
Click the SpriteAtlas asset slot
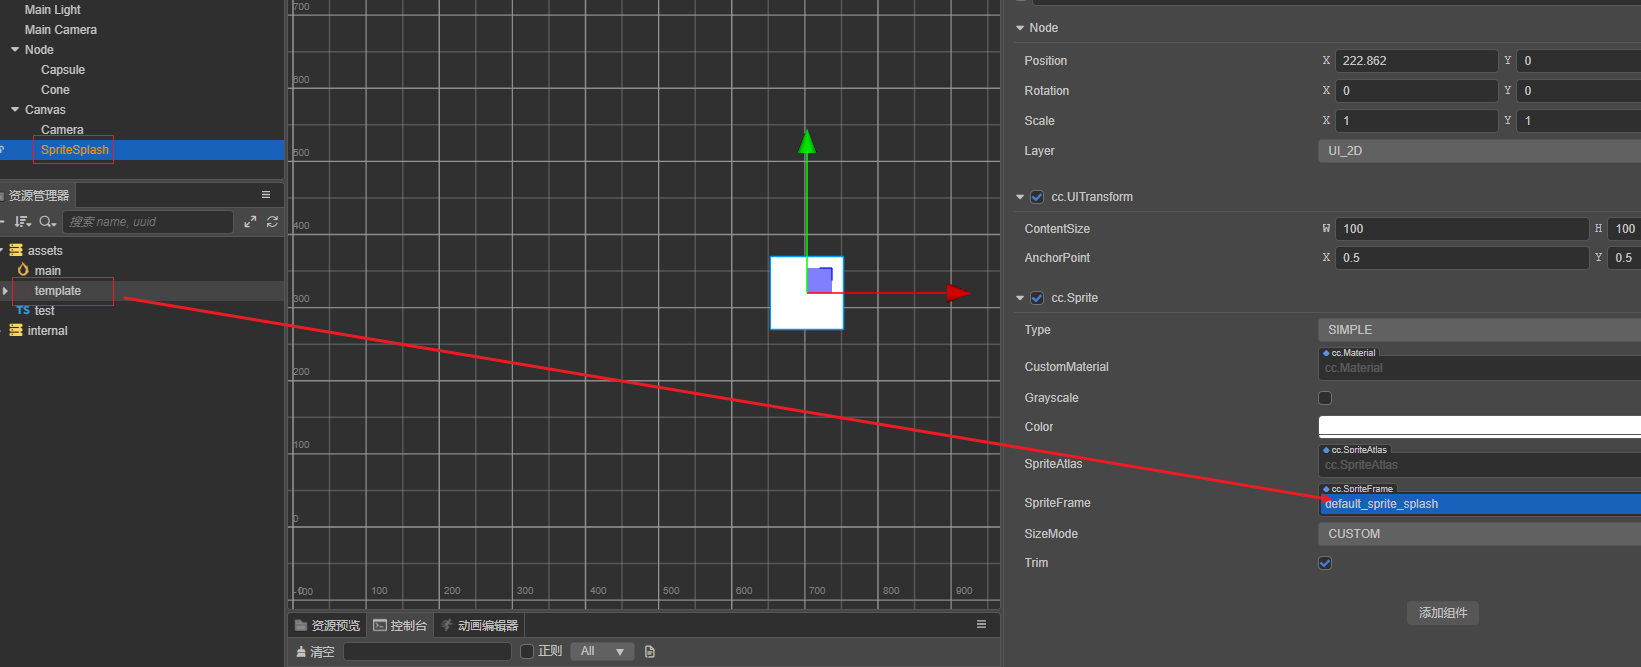[1479, 465]
